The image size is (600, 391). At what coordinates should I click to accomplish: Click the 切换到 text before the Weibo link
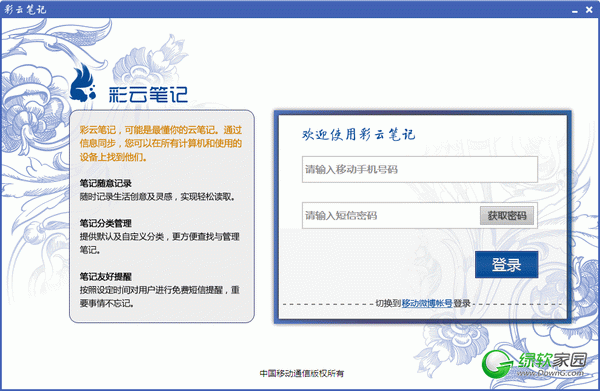tap(388, 304)
